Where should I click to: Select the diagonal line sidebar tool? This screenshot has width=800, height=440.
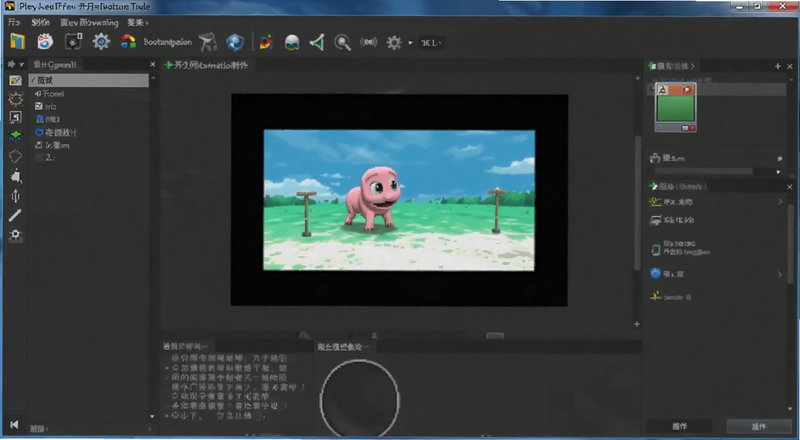click(x=15, y=215)
